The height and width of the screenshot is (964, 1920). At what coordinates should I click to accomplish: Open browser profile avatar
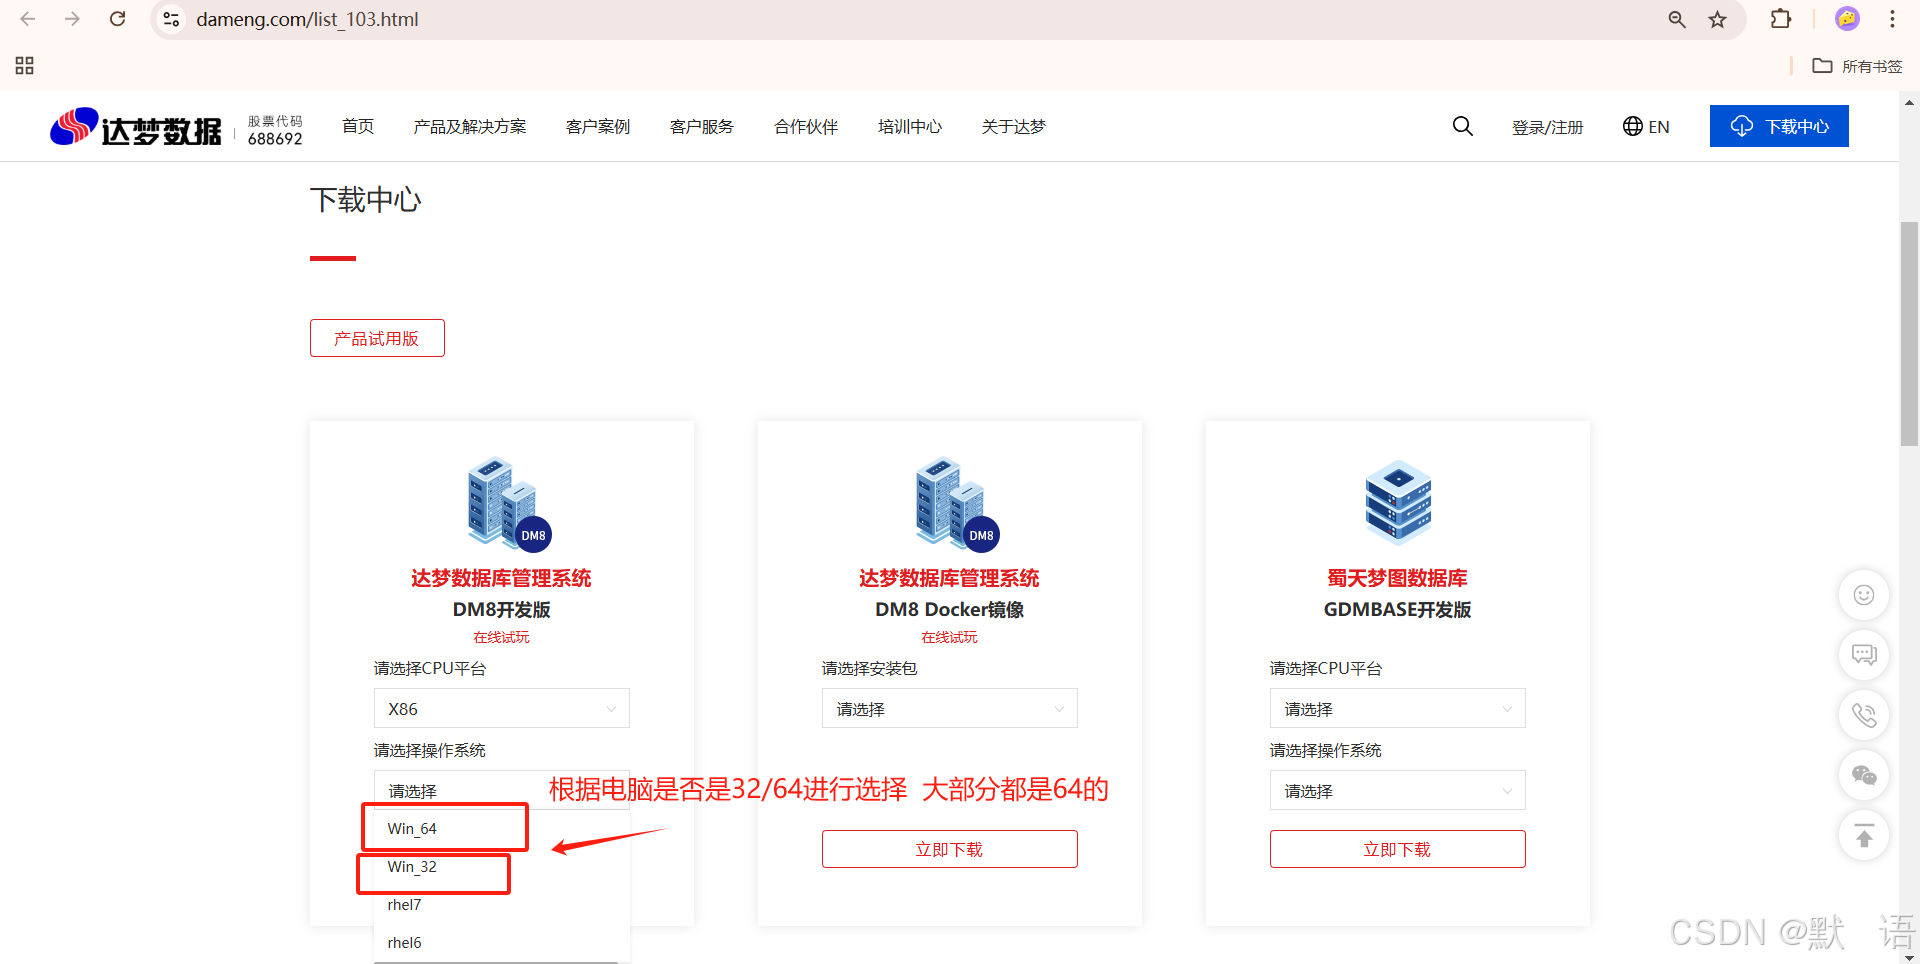coord(1847,19)
